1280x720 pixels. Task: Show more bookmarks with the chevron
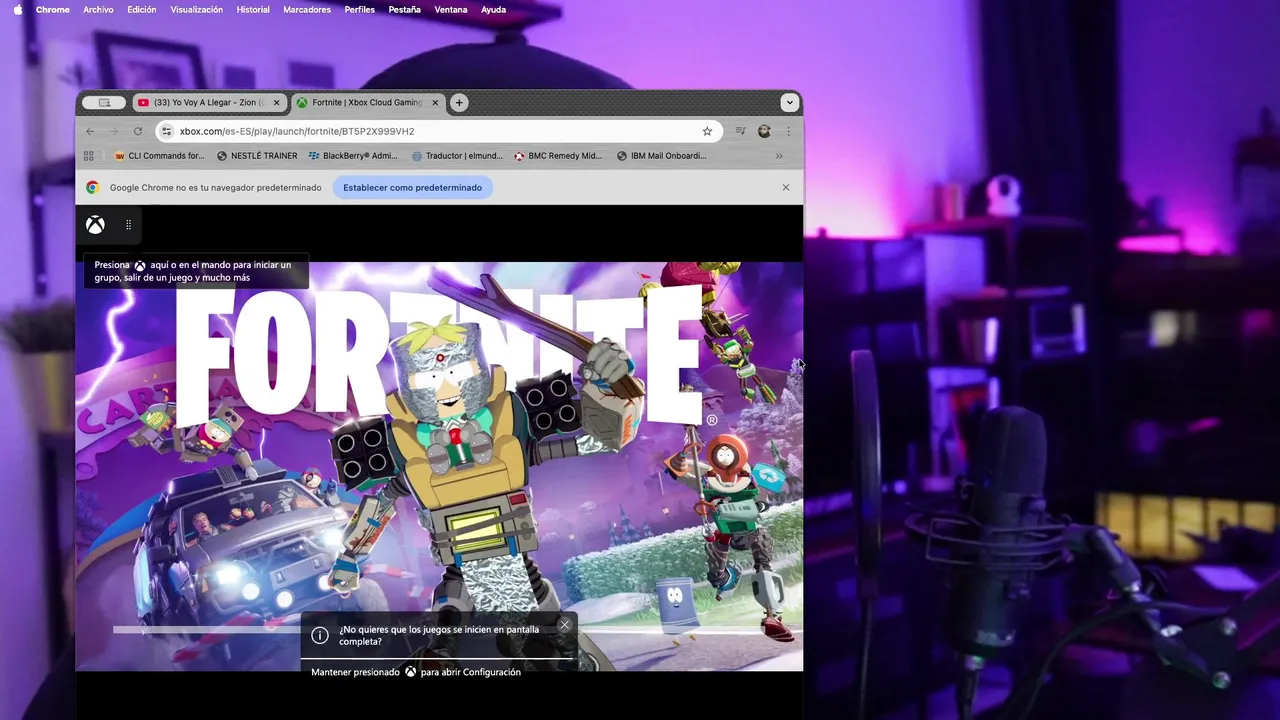coord(779,156)
